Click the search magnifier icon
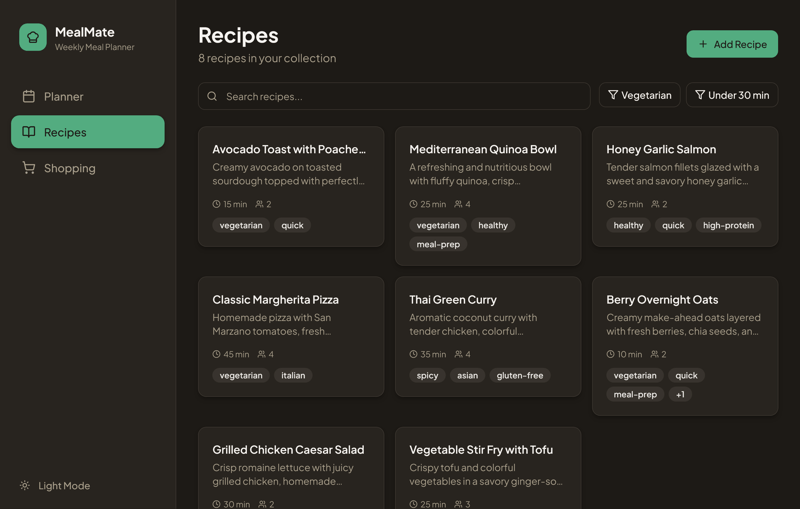 tap(212, 96)
